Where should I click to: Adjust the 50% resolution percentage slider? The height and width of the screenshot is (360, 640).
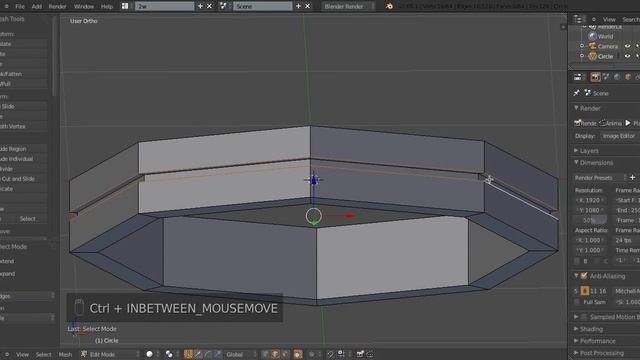tap(590, 220)
